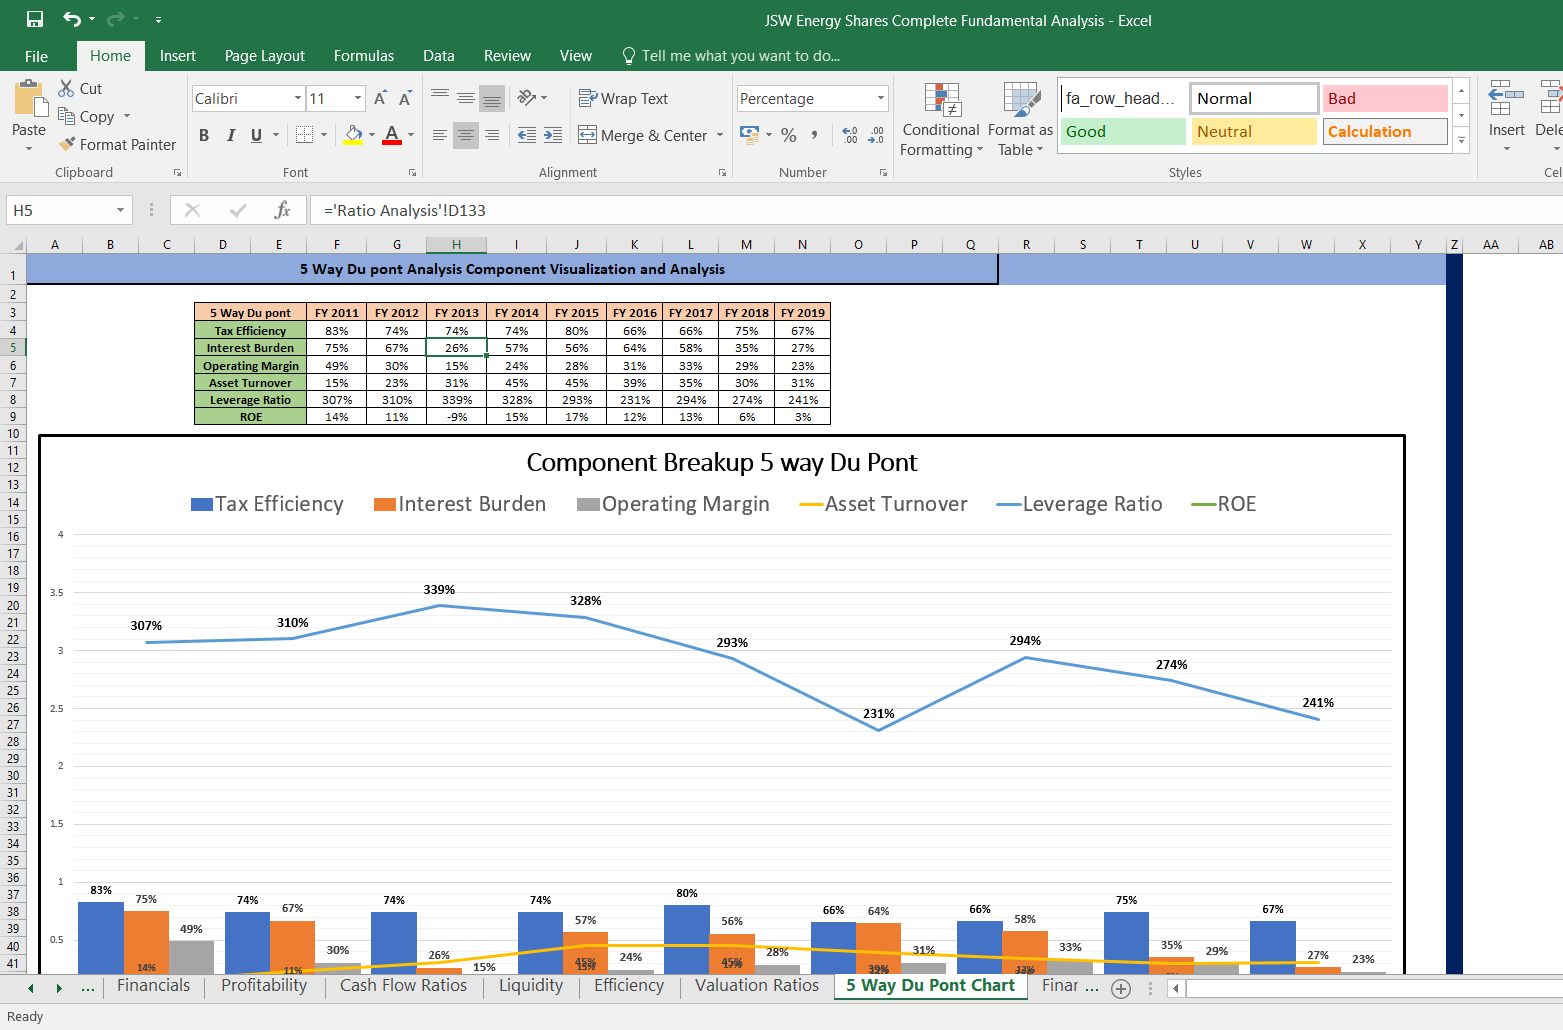The image size is (1563, 1030).
Task: Click the Paste clipboard icon
Action: 29,100
